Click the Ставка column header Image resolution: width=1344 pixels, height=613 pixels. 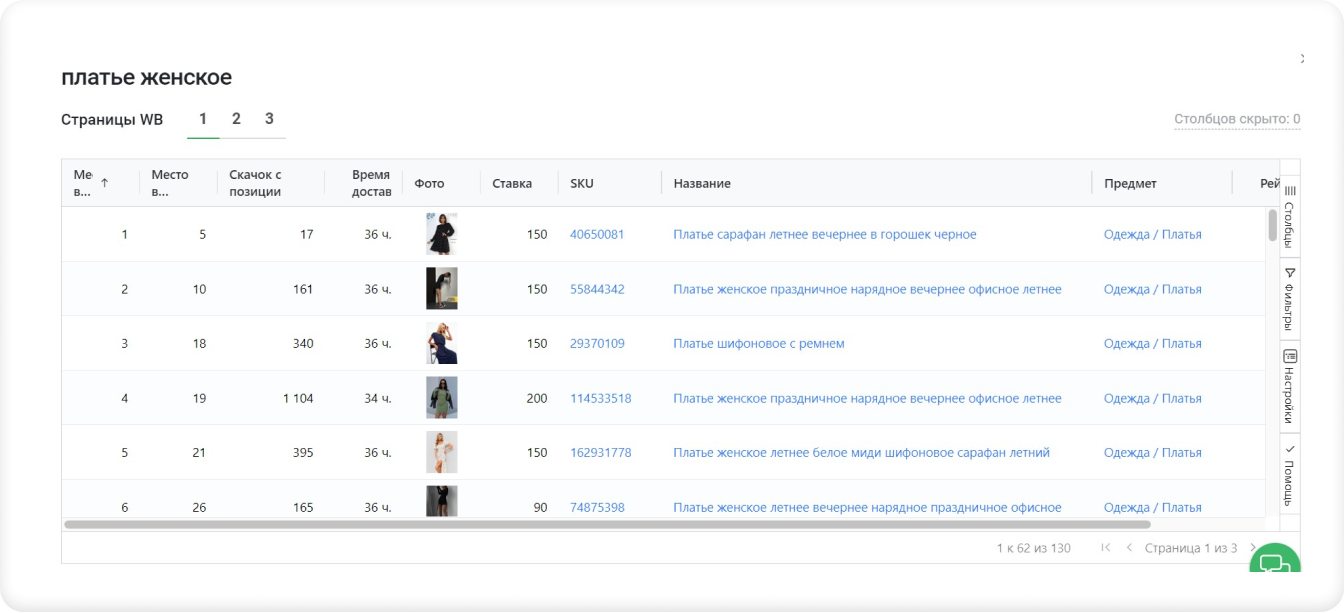click(x=512, y=183)
